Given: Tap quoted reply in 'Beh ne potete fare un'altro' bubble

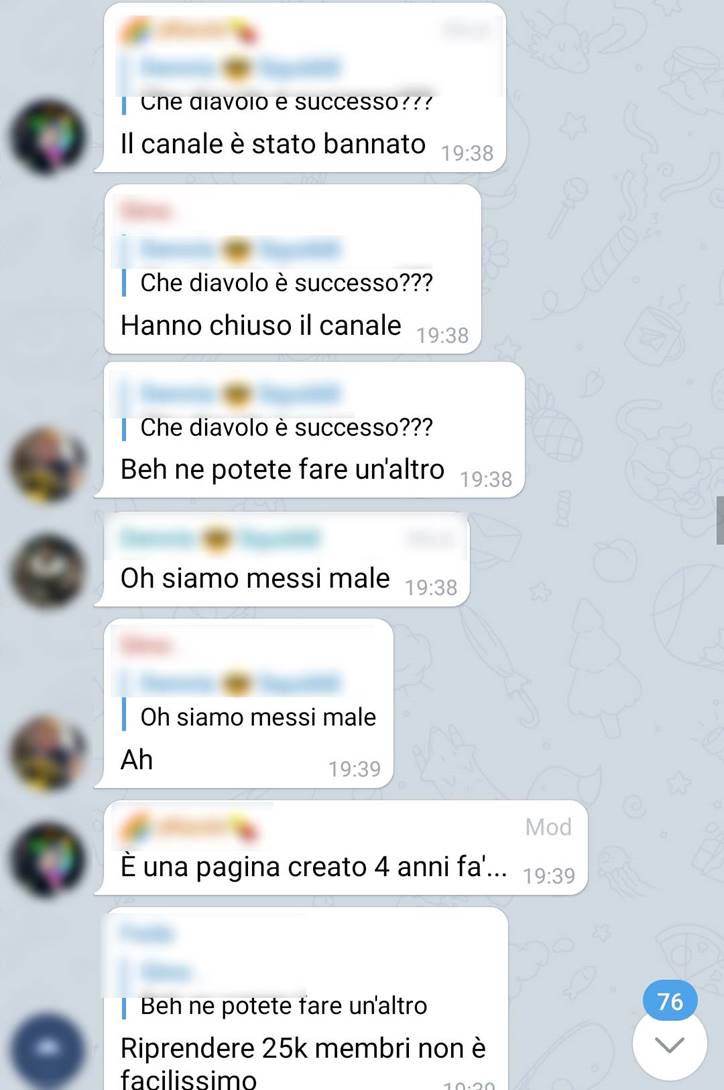Looking at the screenshot, I should (277, 411).
